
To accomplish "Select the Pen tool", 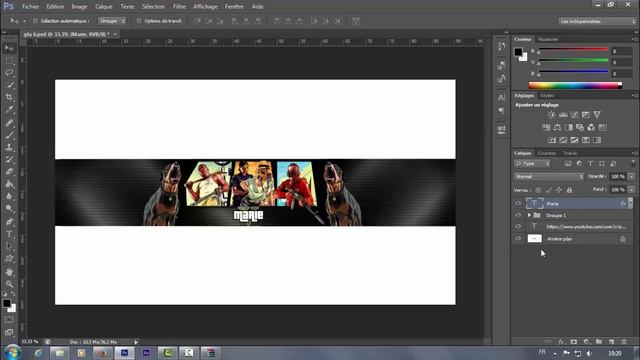I will pyautogui.click(x=9, y=222).
